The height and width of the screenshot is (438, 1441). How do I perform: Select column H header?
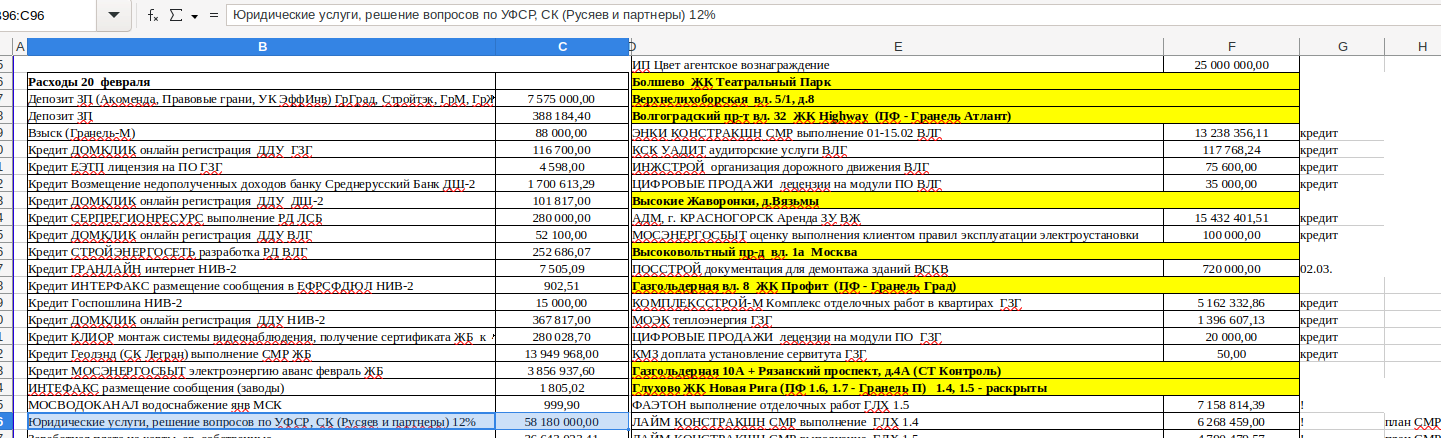tap(1421, 47)
